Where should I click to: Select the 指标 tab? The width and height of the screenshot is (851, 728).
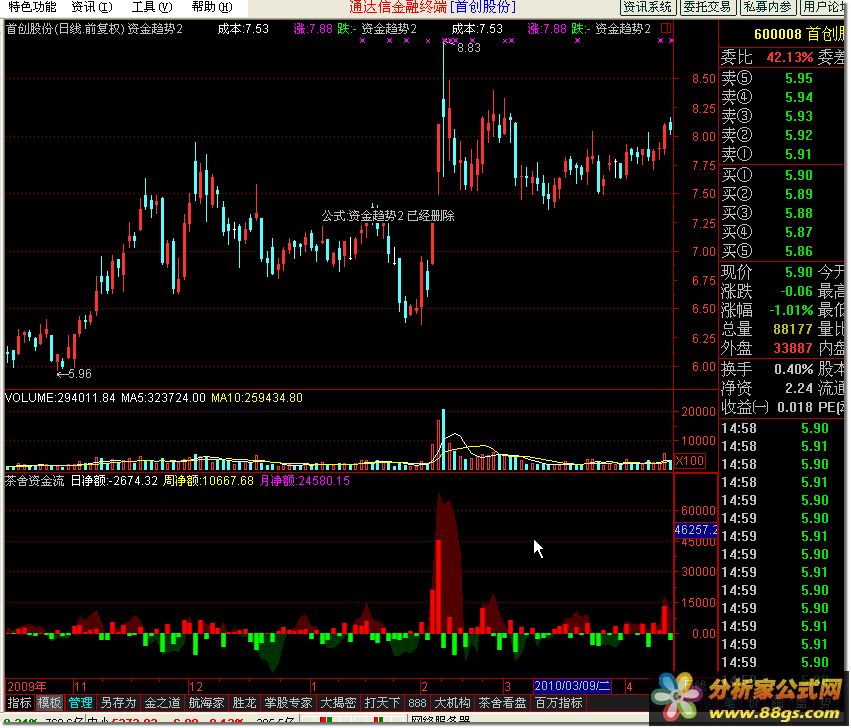pos(20,702)
